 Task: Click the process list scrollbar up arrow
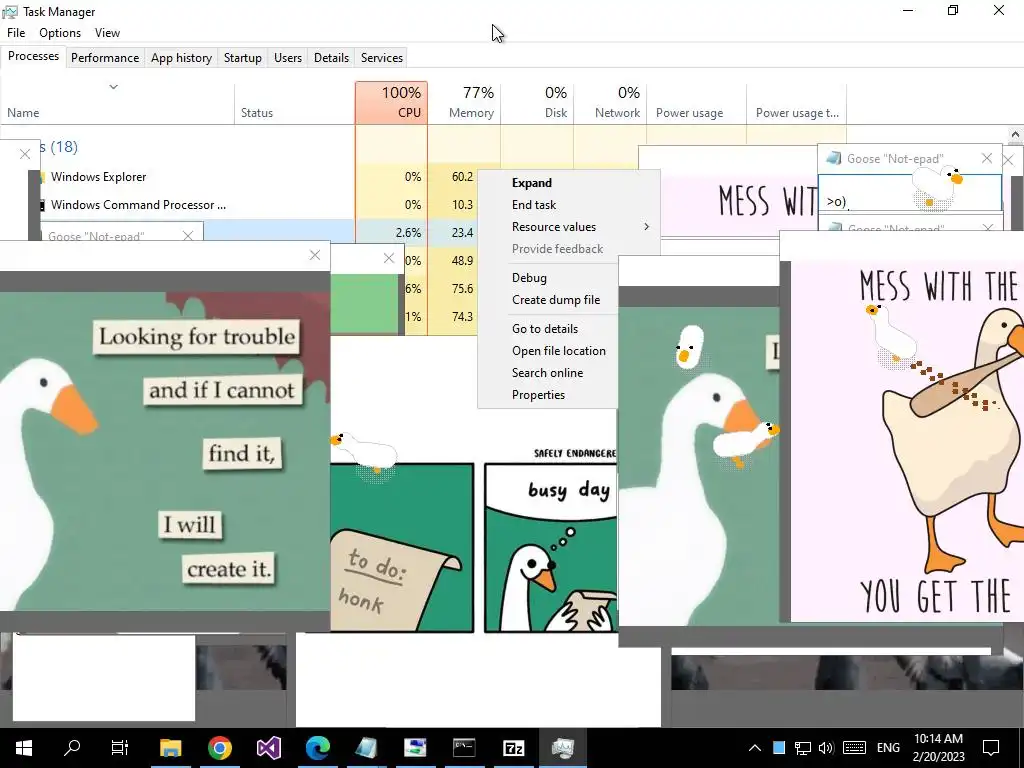1015,135
